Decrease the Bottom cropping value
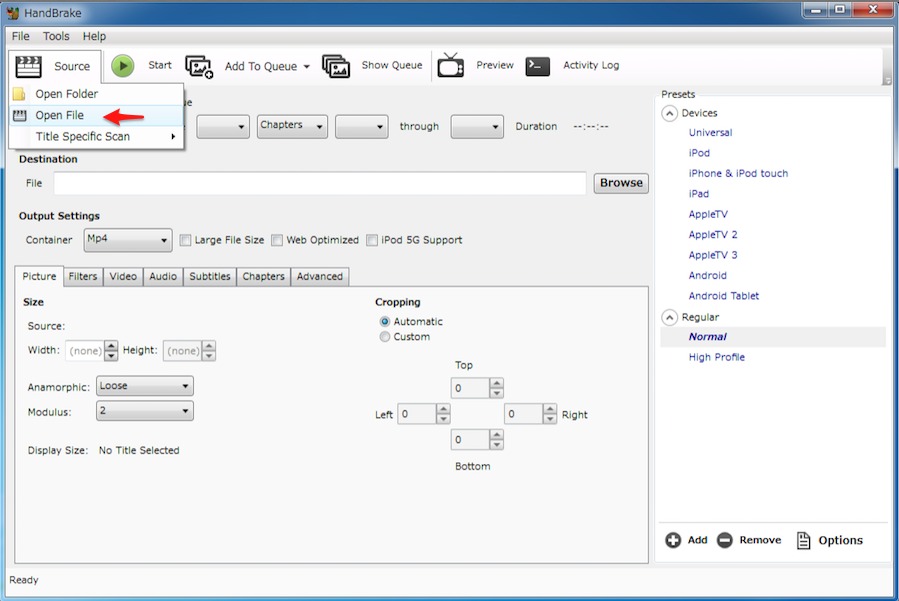 pyautogui.click(x=497, y=445)
